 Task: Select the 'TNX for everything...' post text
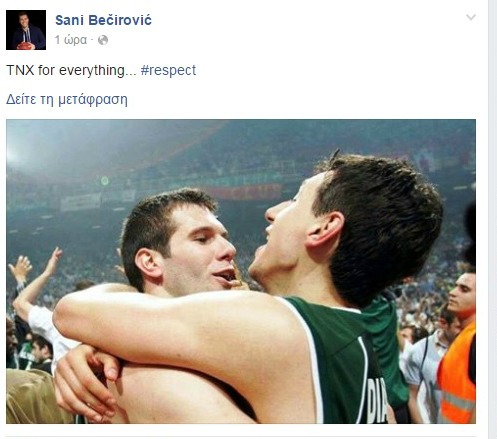71,70
